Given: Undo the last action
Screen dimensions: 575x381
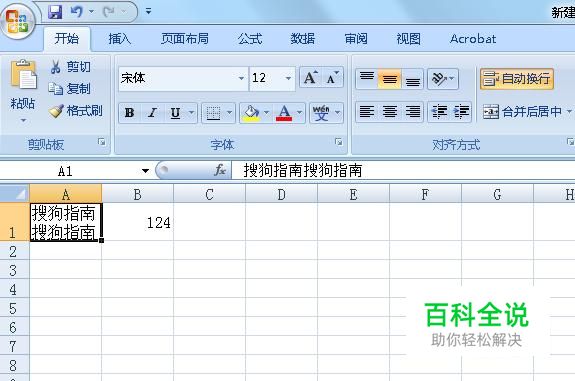Looking at the screenshot, I should (76, 12).
